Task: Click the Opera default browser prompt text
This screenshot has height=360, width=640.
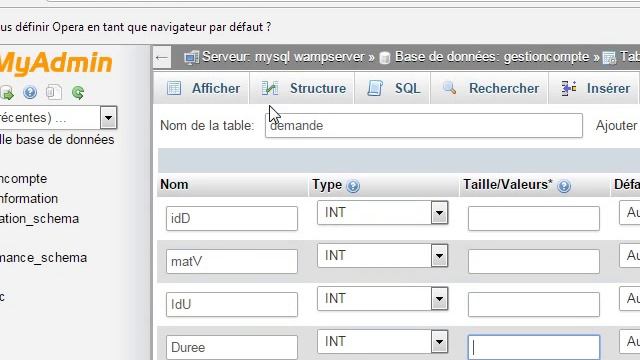Action: [135, 27]
